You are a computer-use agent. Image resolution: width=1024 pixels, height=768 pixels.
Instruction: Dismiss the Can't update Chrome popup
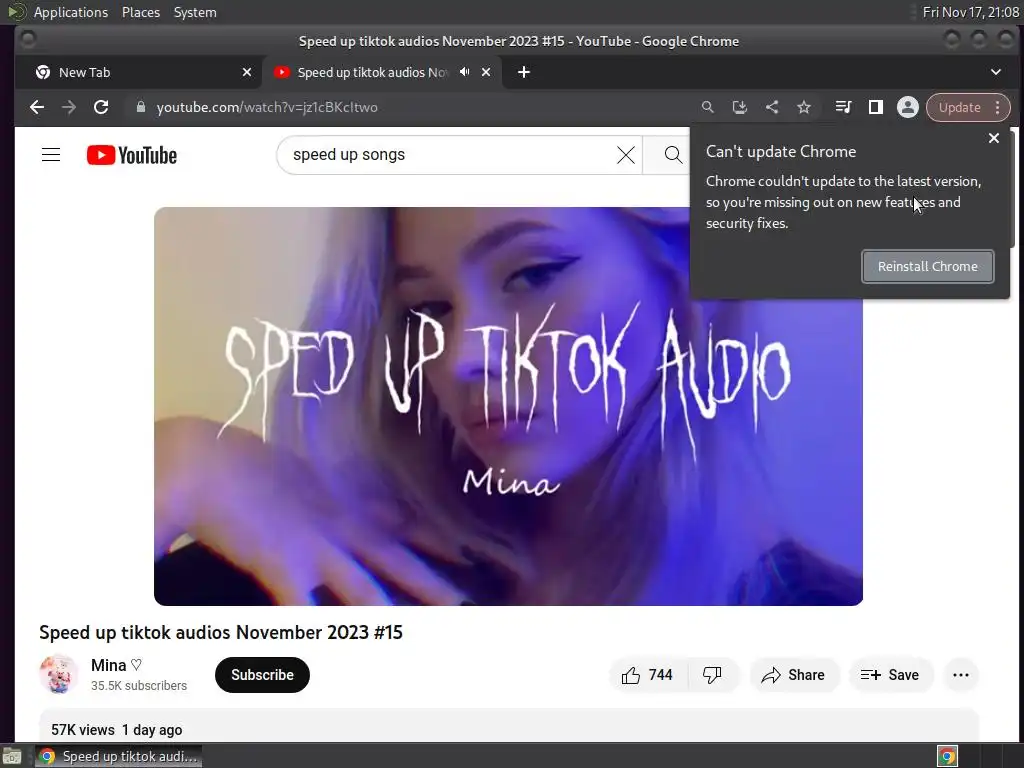pyautogui.click(x=994, y=138)
